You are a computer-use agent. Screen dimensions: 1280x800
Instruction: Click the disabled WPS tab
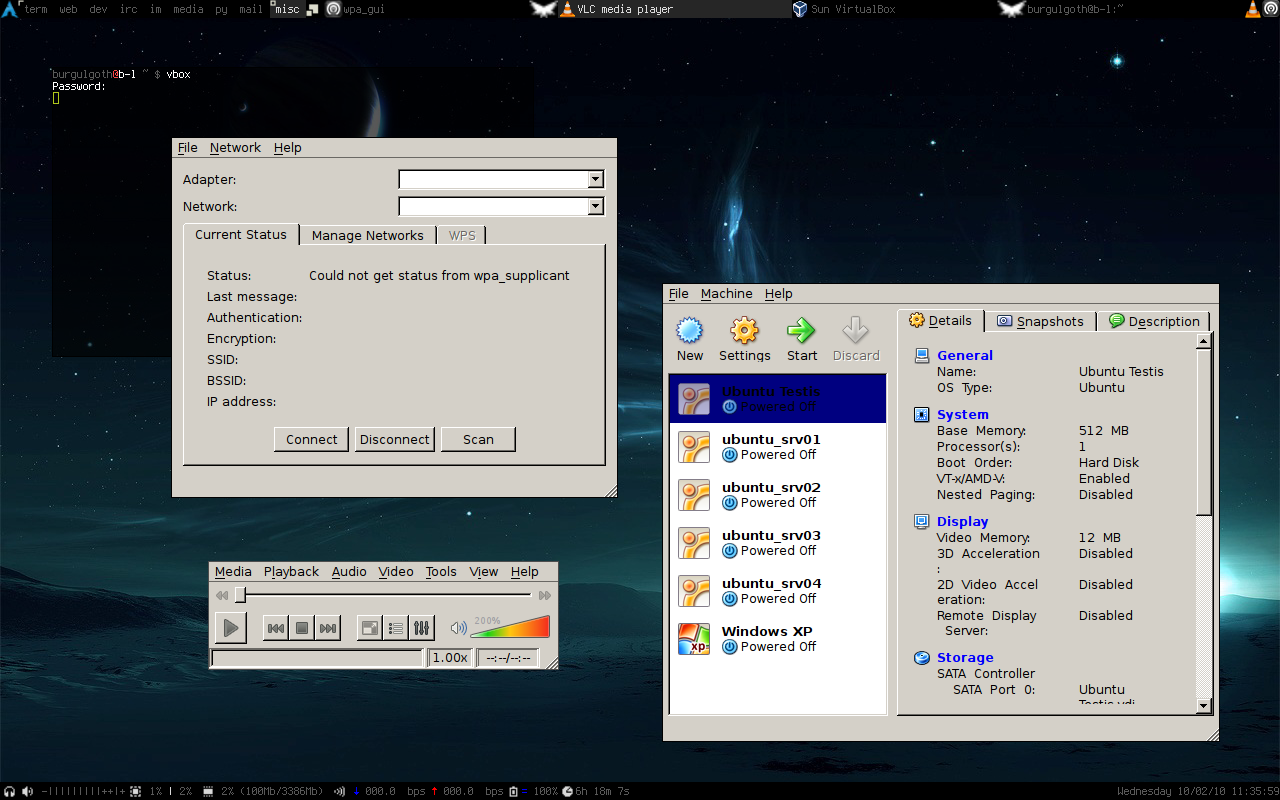462,235
